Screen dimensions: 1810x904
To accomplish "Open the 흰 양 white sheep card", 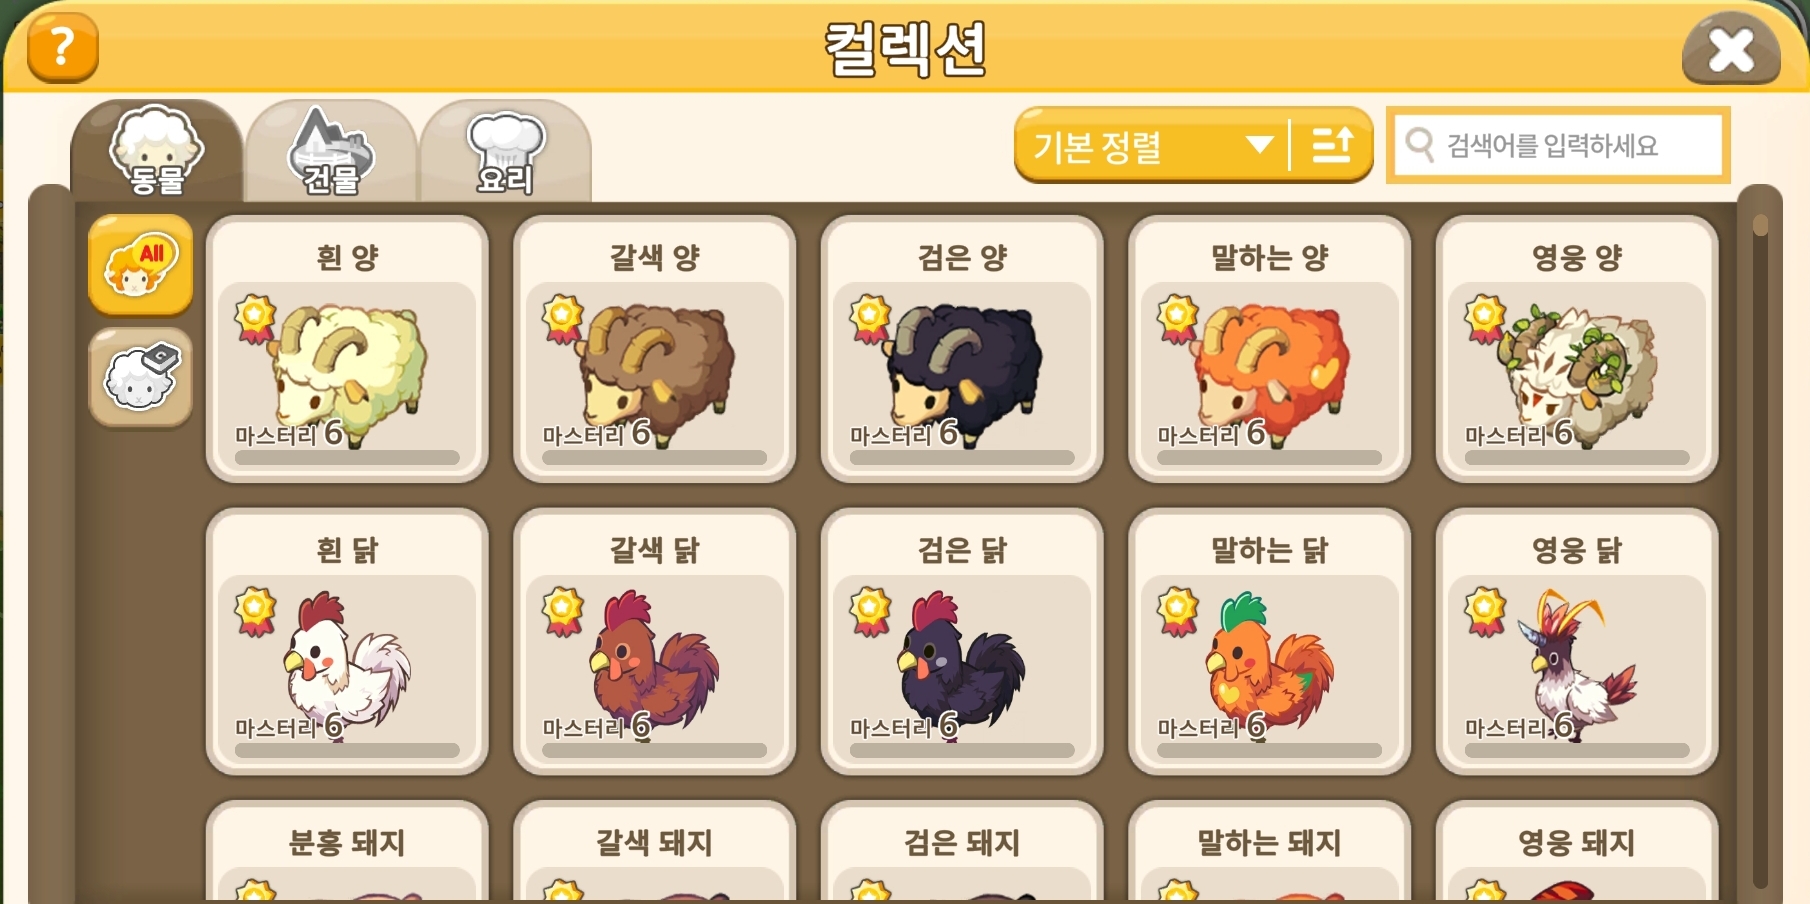I will pos(347,350).
